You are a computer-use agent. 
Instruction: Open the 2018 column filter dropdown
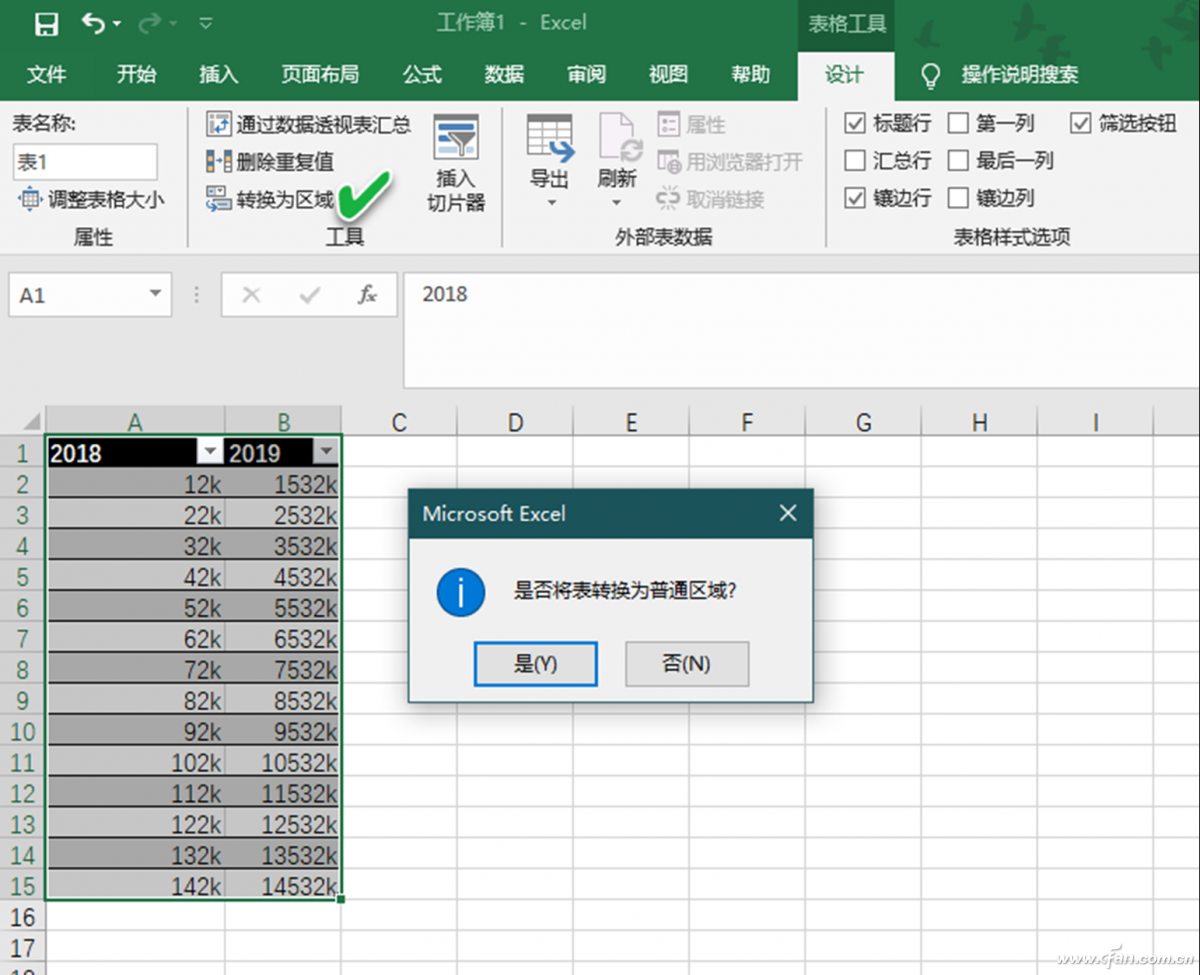click(210, 452)
